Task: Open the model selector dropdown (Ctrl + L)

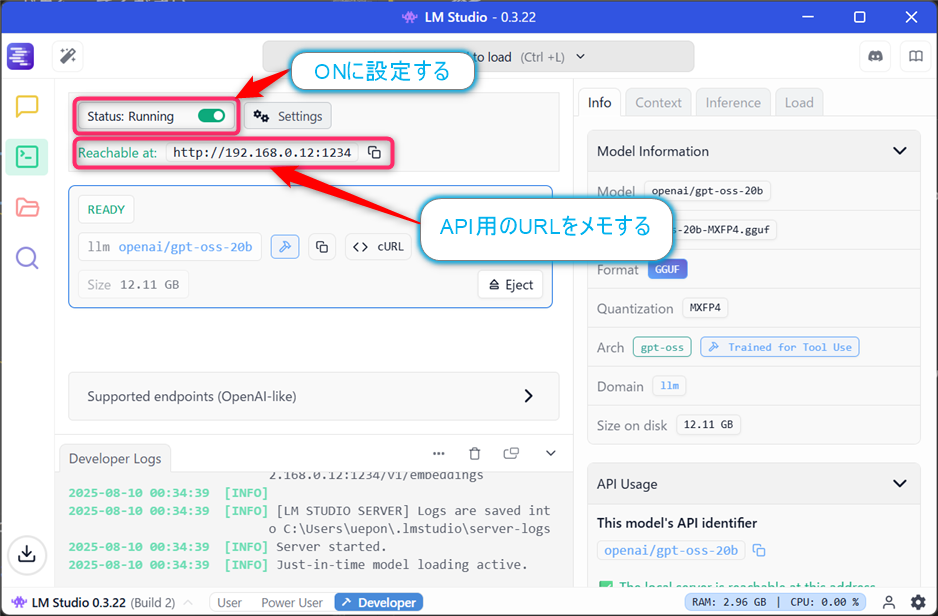Action: [x=479, y=57]
